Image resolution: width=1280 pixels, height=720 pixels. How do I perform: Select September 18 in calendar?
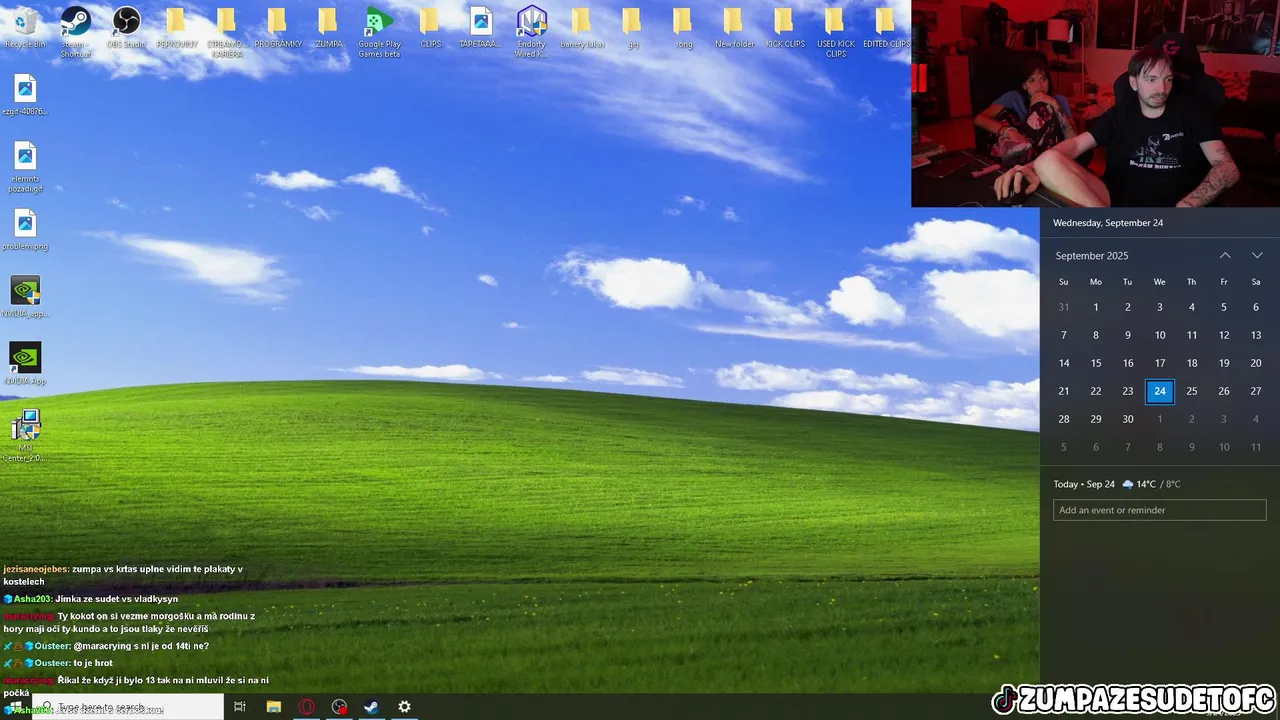tap(1192, 363)
